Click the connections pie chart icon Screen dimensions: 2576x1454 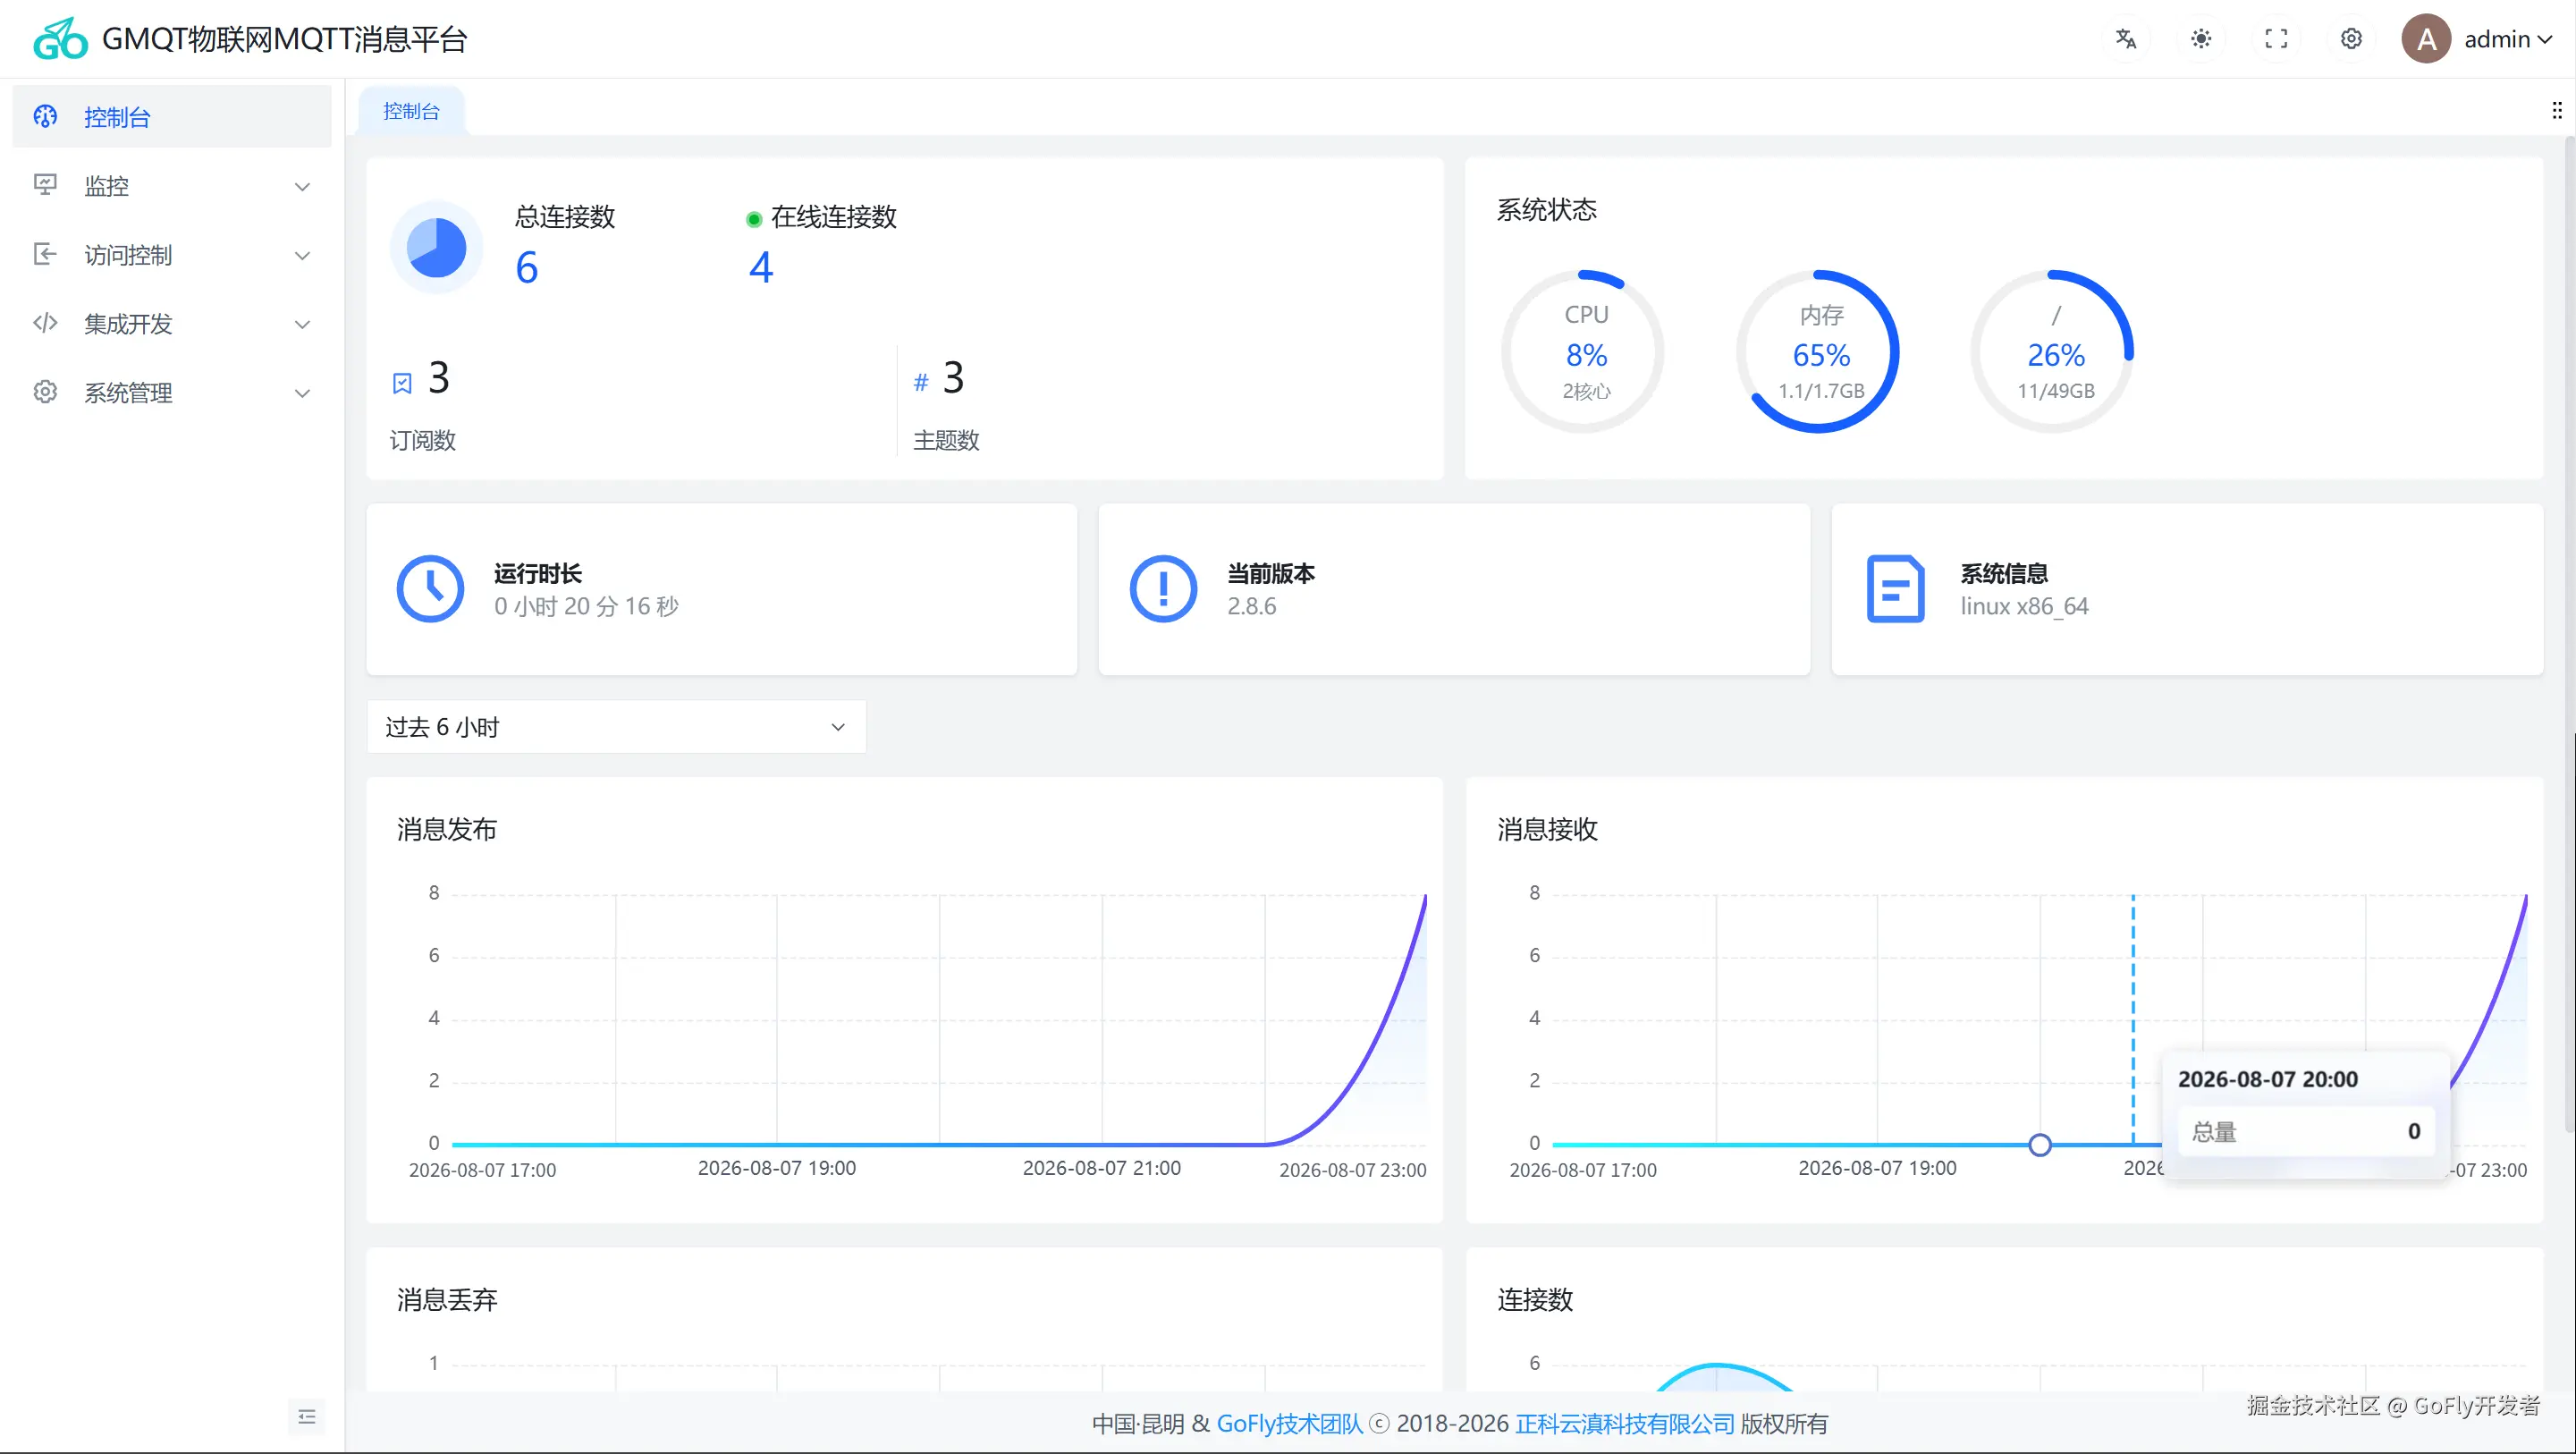click(x=436, y=247)
